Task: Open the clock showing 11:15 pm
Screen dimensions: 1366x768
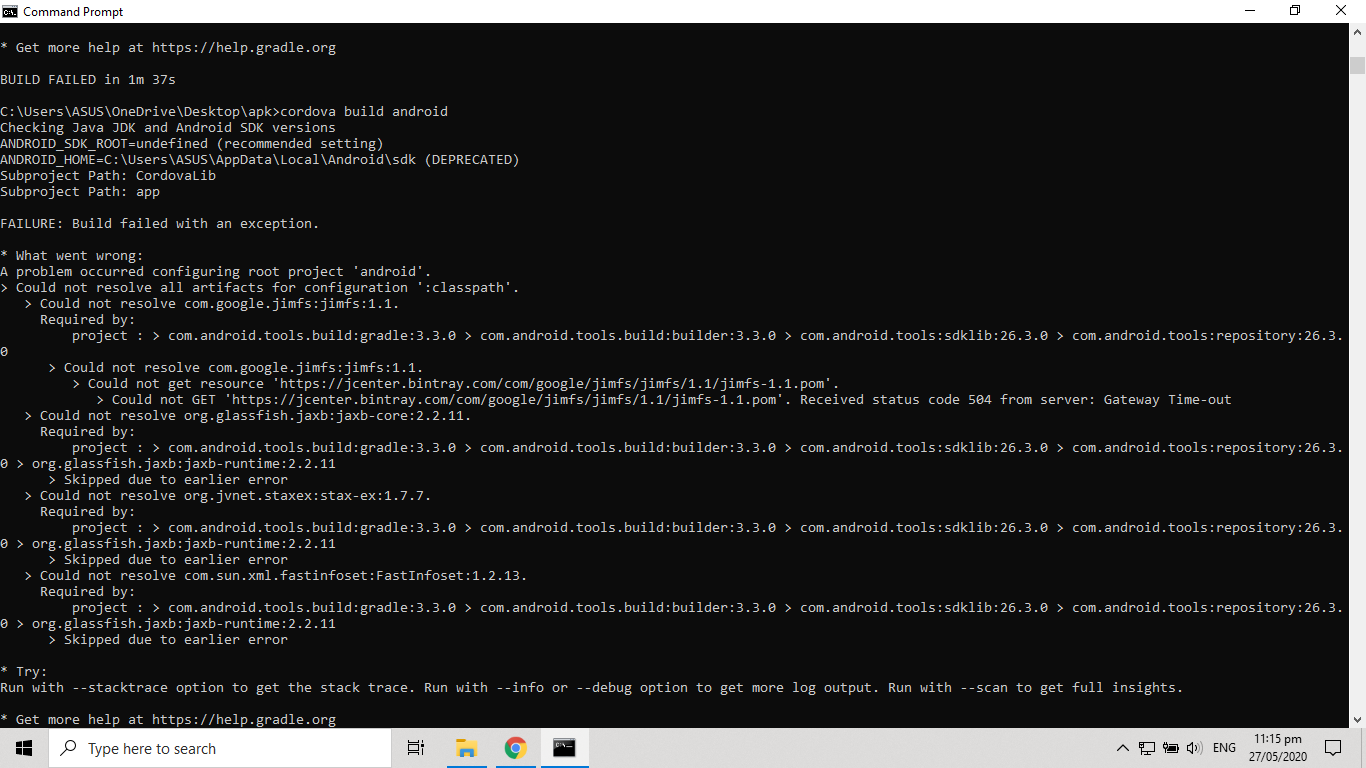Action: pyautogui.click(x=1277, y=748)
